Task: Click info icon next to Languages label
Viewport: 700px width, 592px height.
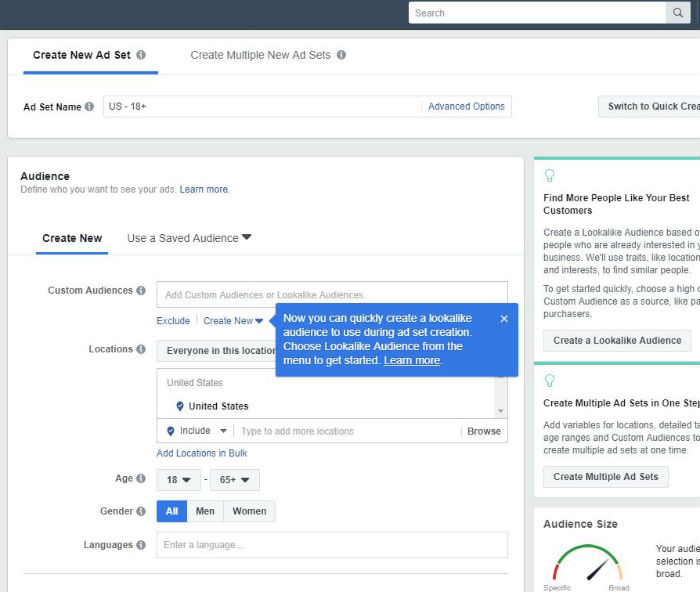Action: (141, 545)
